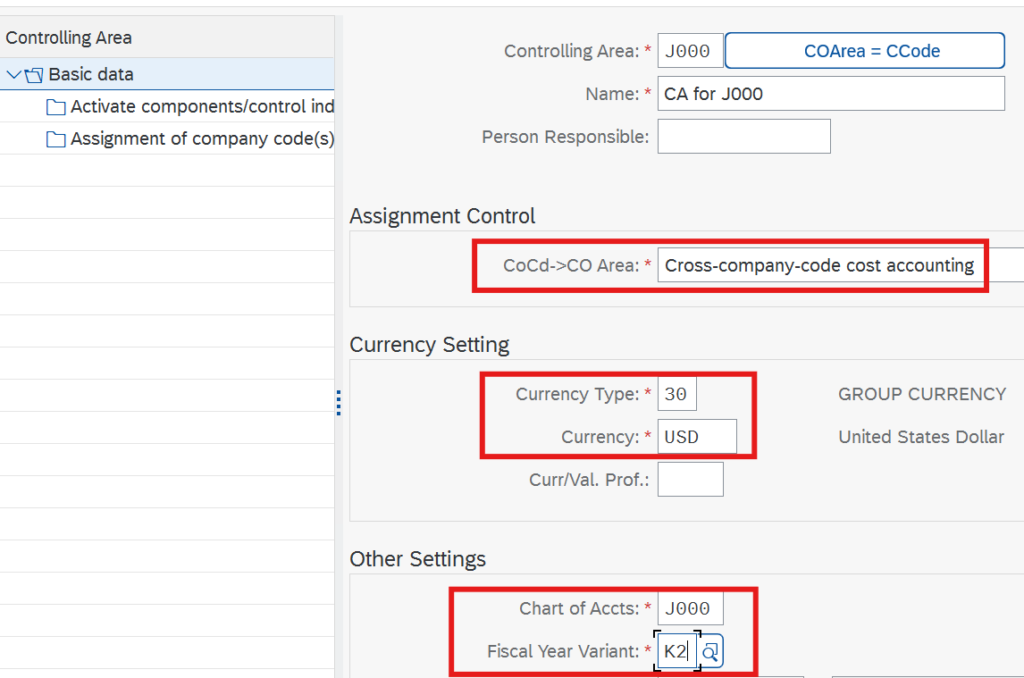This screenshot has height=678, width=1024.
Task: Click the vertical dotted panel splitter handle
Action: tap(339, 403)
